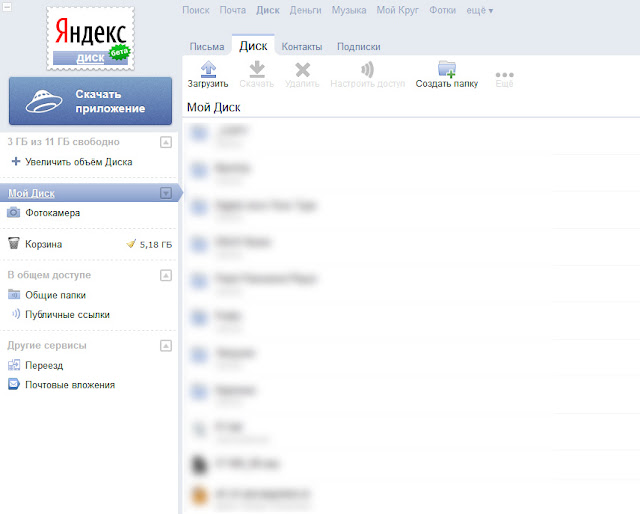Go to Почта in top navigation

pyautogui.click(x=233, y=10)
